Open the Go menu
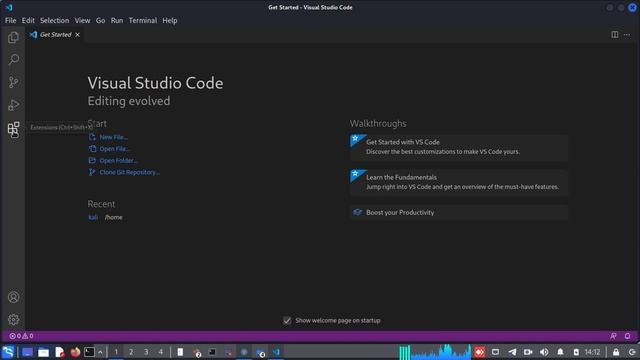Image resolution: width=640 pixels, height=360 pixels. click(100, 20)
